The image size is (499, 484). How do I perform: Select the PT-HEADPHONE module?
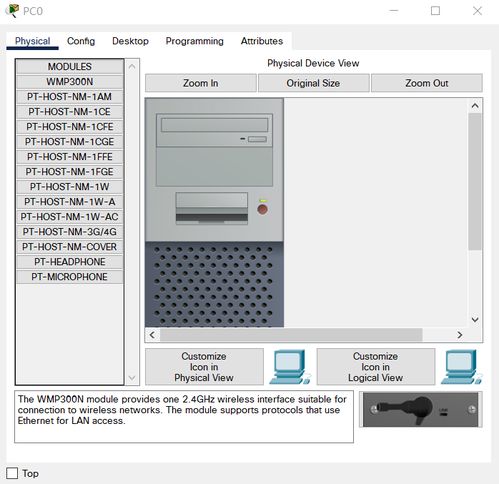coord(70,262)
